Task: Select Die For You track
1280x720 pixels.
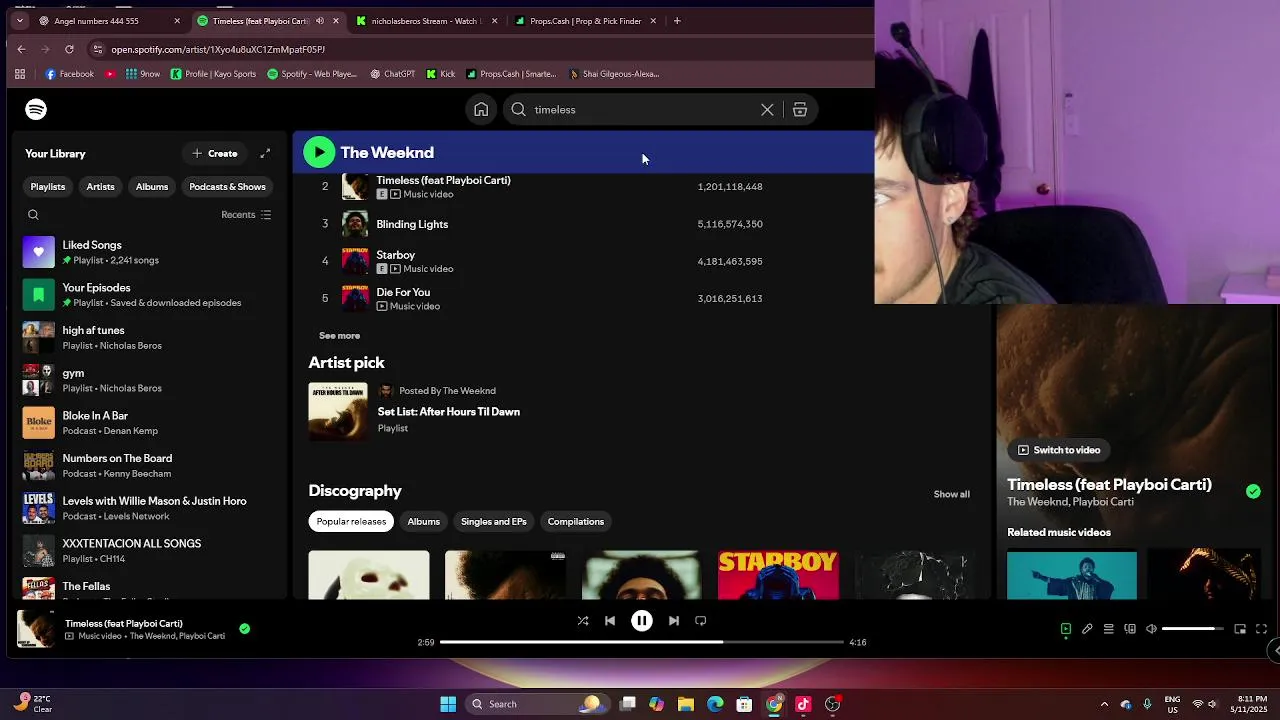Action: click(x=403, y=292)
